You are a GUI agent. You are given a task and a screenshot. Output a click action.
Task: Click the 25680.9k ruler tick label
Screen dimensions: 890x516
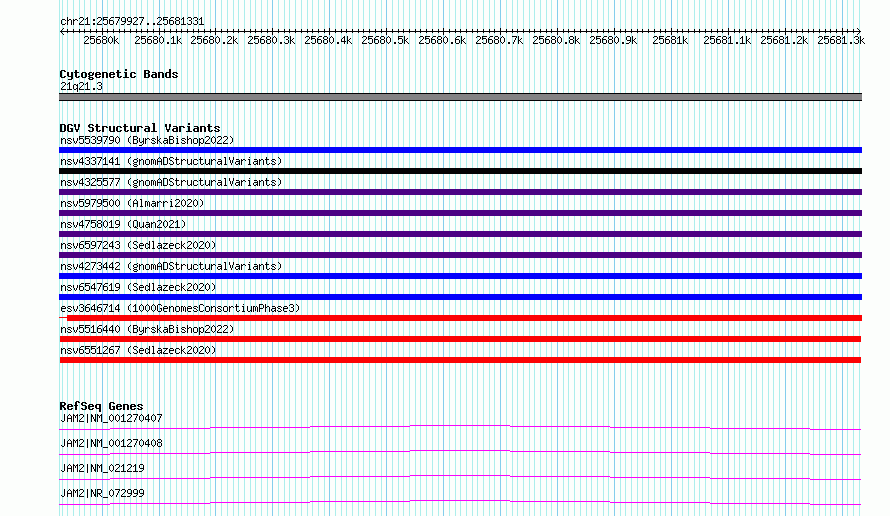(613, 40)
